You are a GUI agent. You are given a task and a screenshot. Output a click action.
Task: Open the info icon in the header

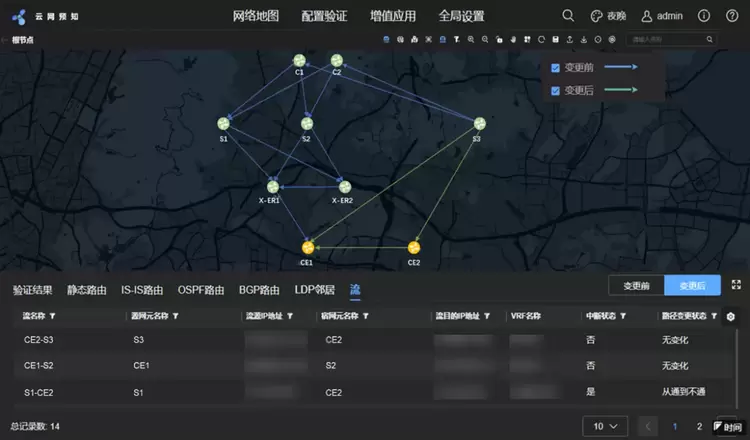point(704,16)
